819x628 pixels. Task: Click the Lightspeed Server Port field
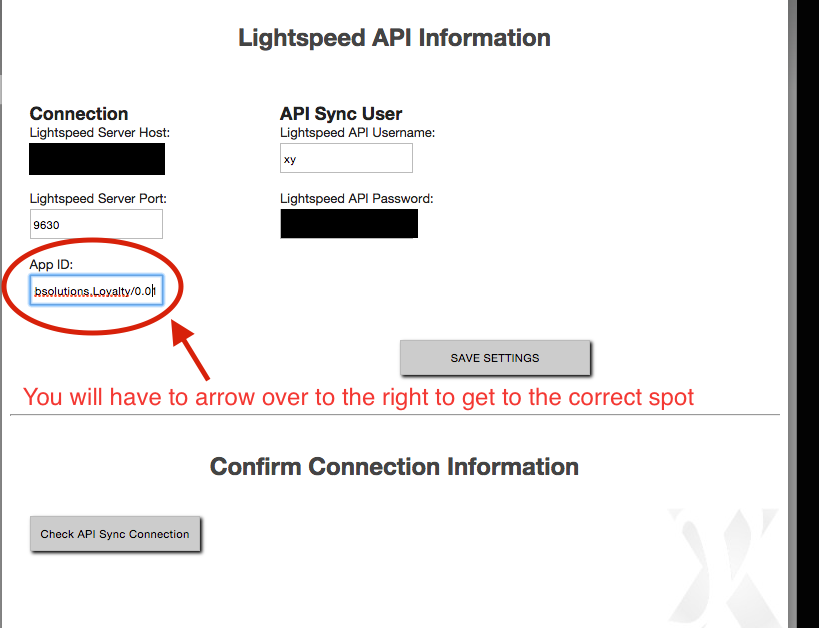96,224
